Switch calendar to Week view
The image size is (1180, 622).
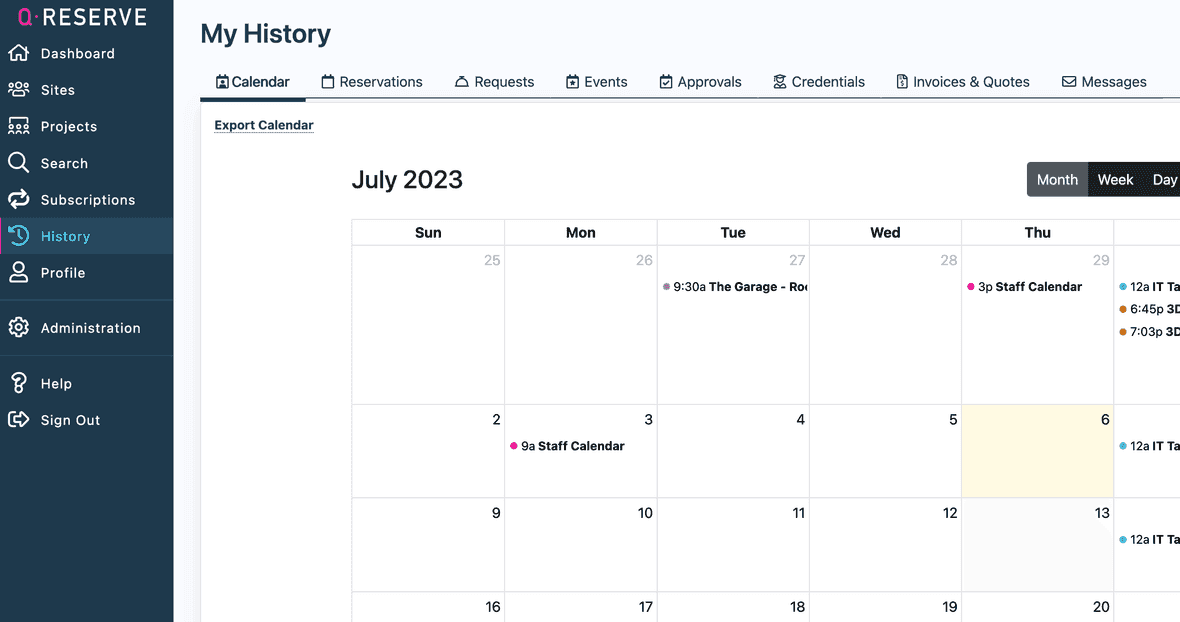pos(1115,180)
